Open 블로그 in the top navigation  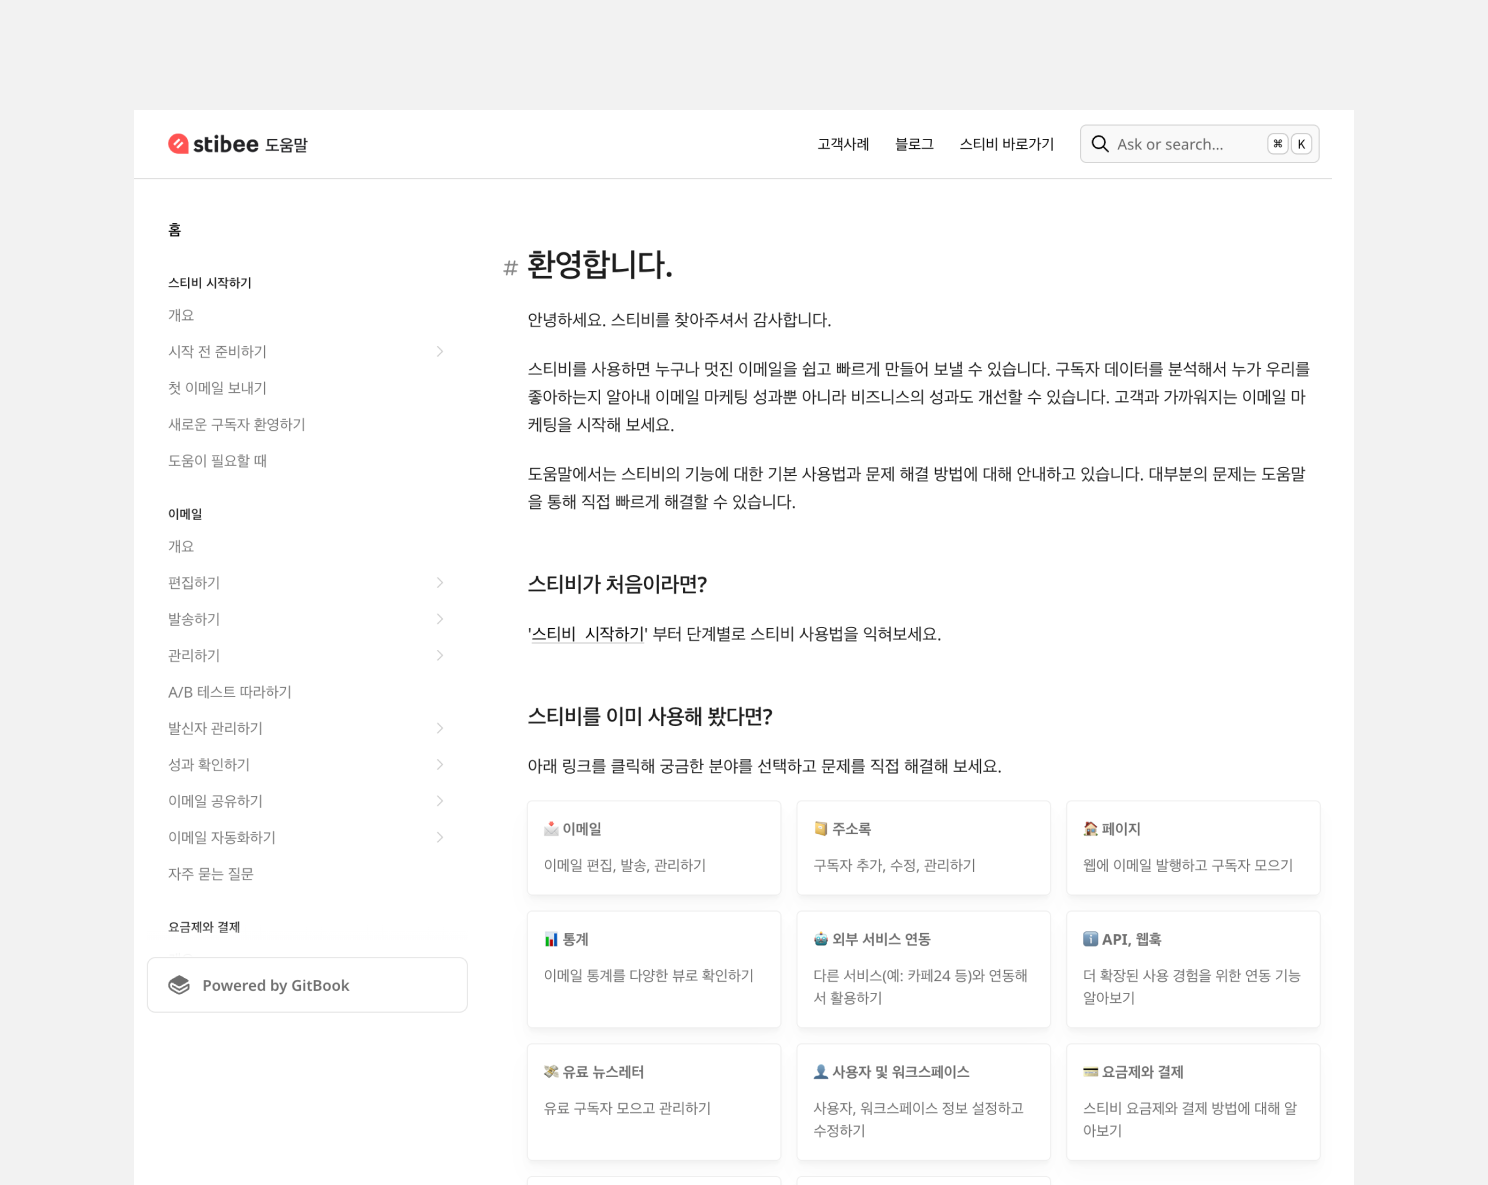click(914, 144)
